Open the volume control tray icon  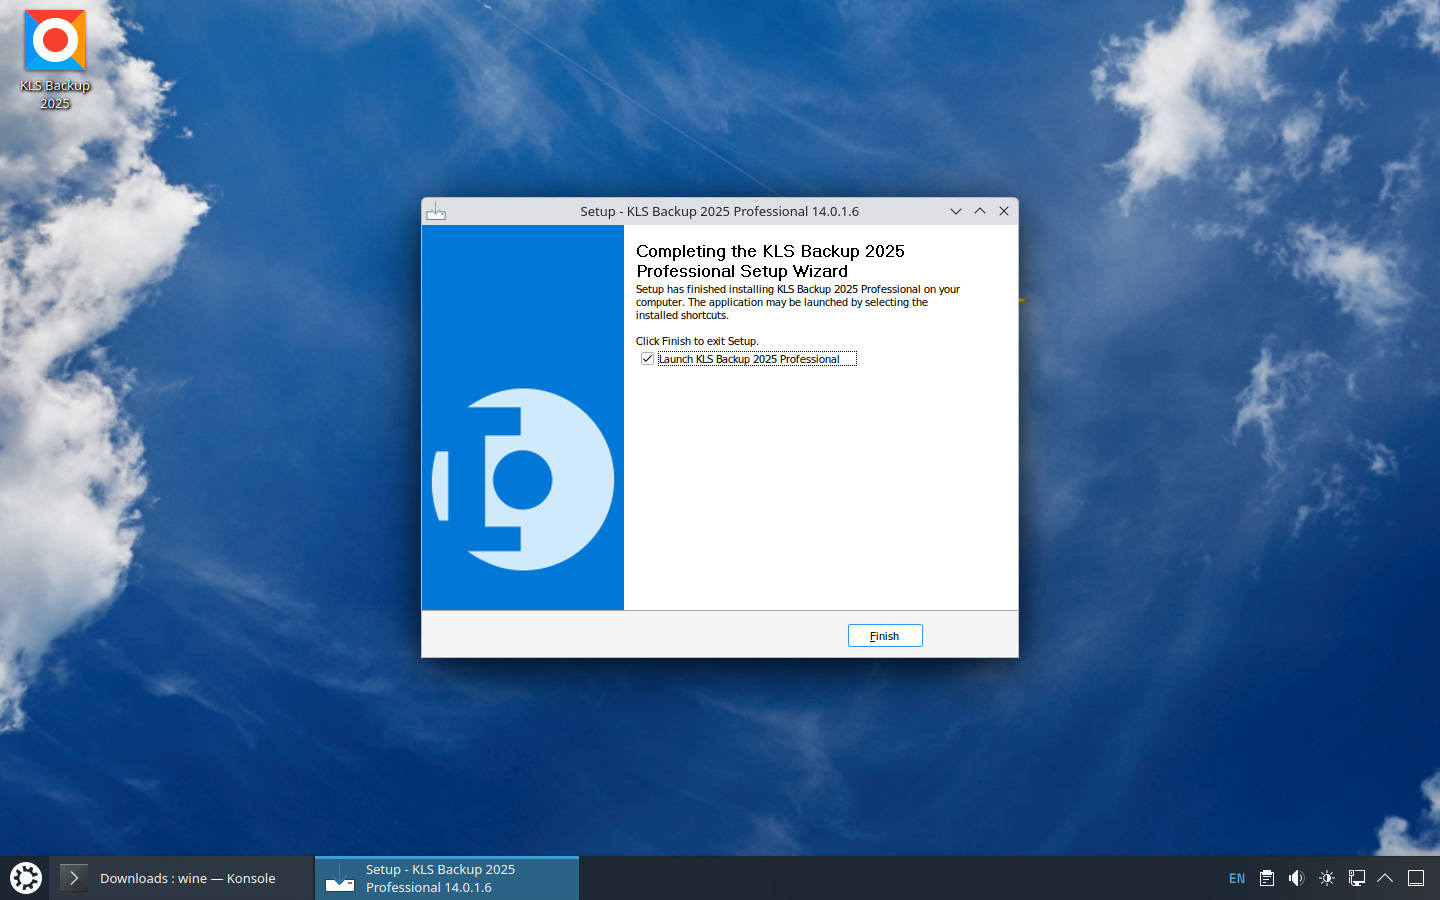click(x=1297, y=878)
